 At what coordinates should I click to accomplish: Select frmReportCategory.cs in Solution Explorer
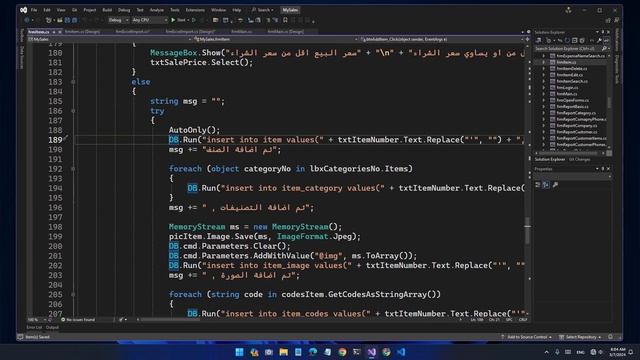click(576, 113)
